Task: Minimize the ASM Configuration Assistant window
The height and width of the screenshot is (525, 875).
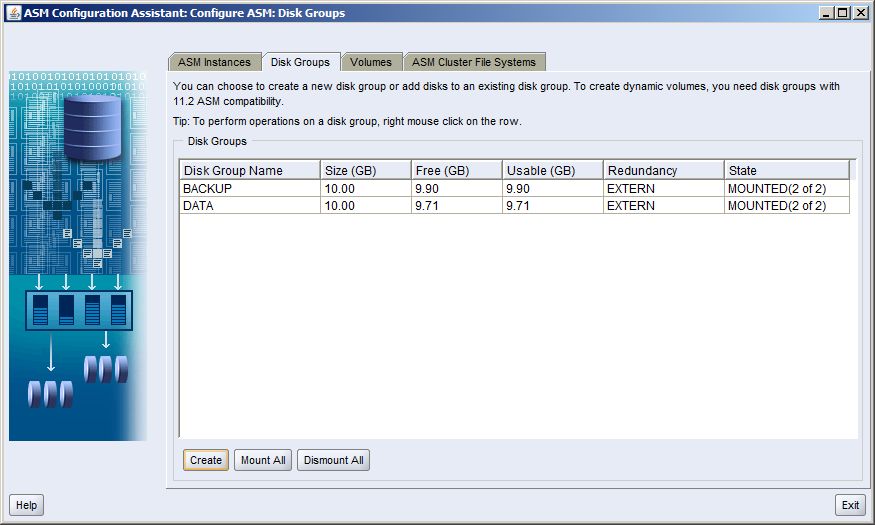Action: [x=826, y=12]
